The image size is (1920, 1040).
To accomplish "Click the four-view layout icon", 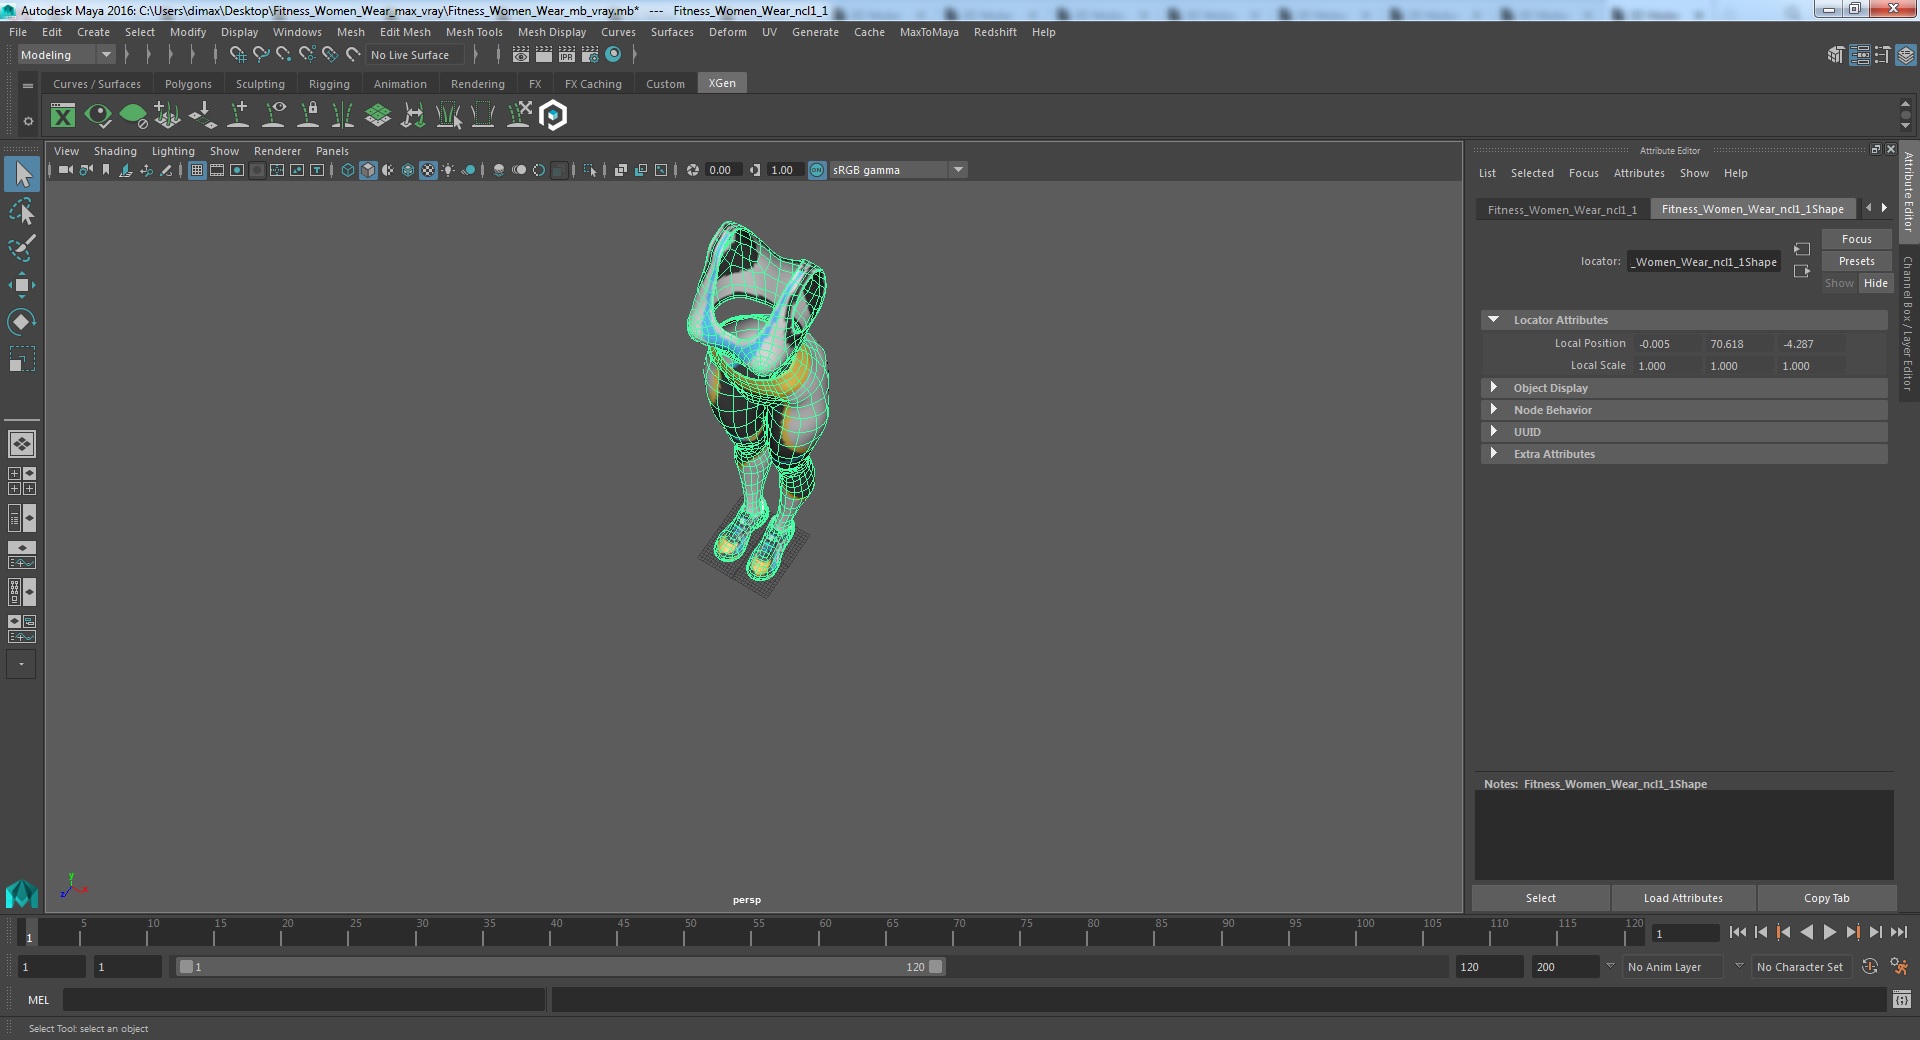I will [22, 481].
